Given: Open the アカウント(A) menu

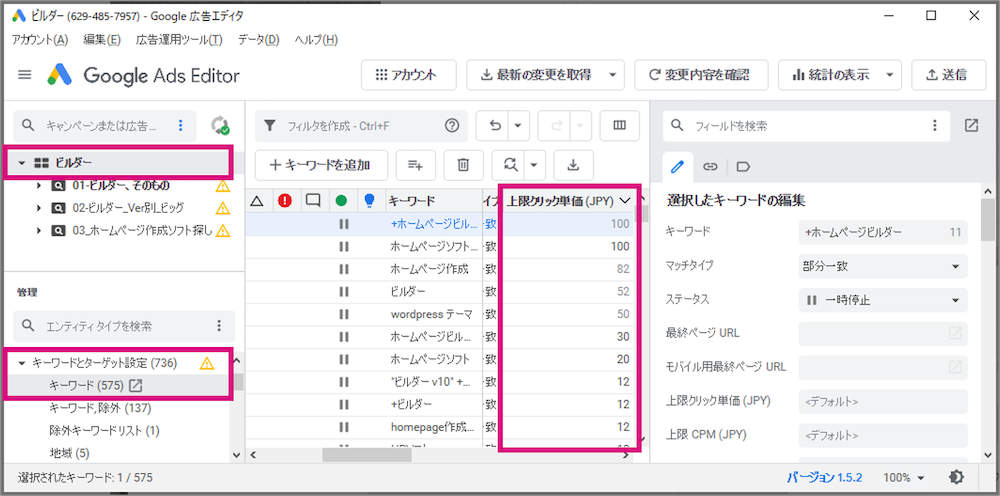Looking at the screenshot, I should coord(40,40).
